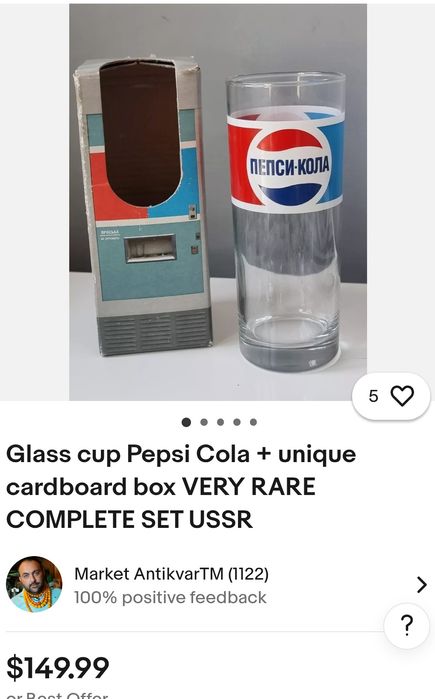Click the seller avatar photo
435x699 pixels.
(34, 584)
